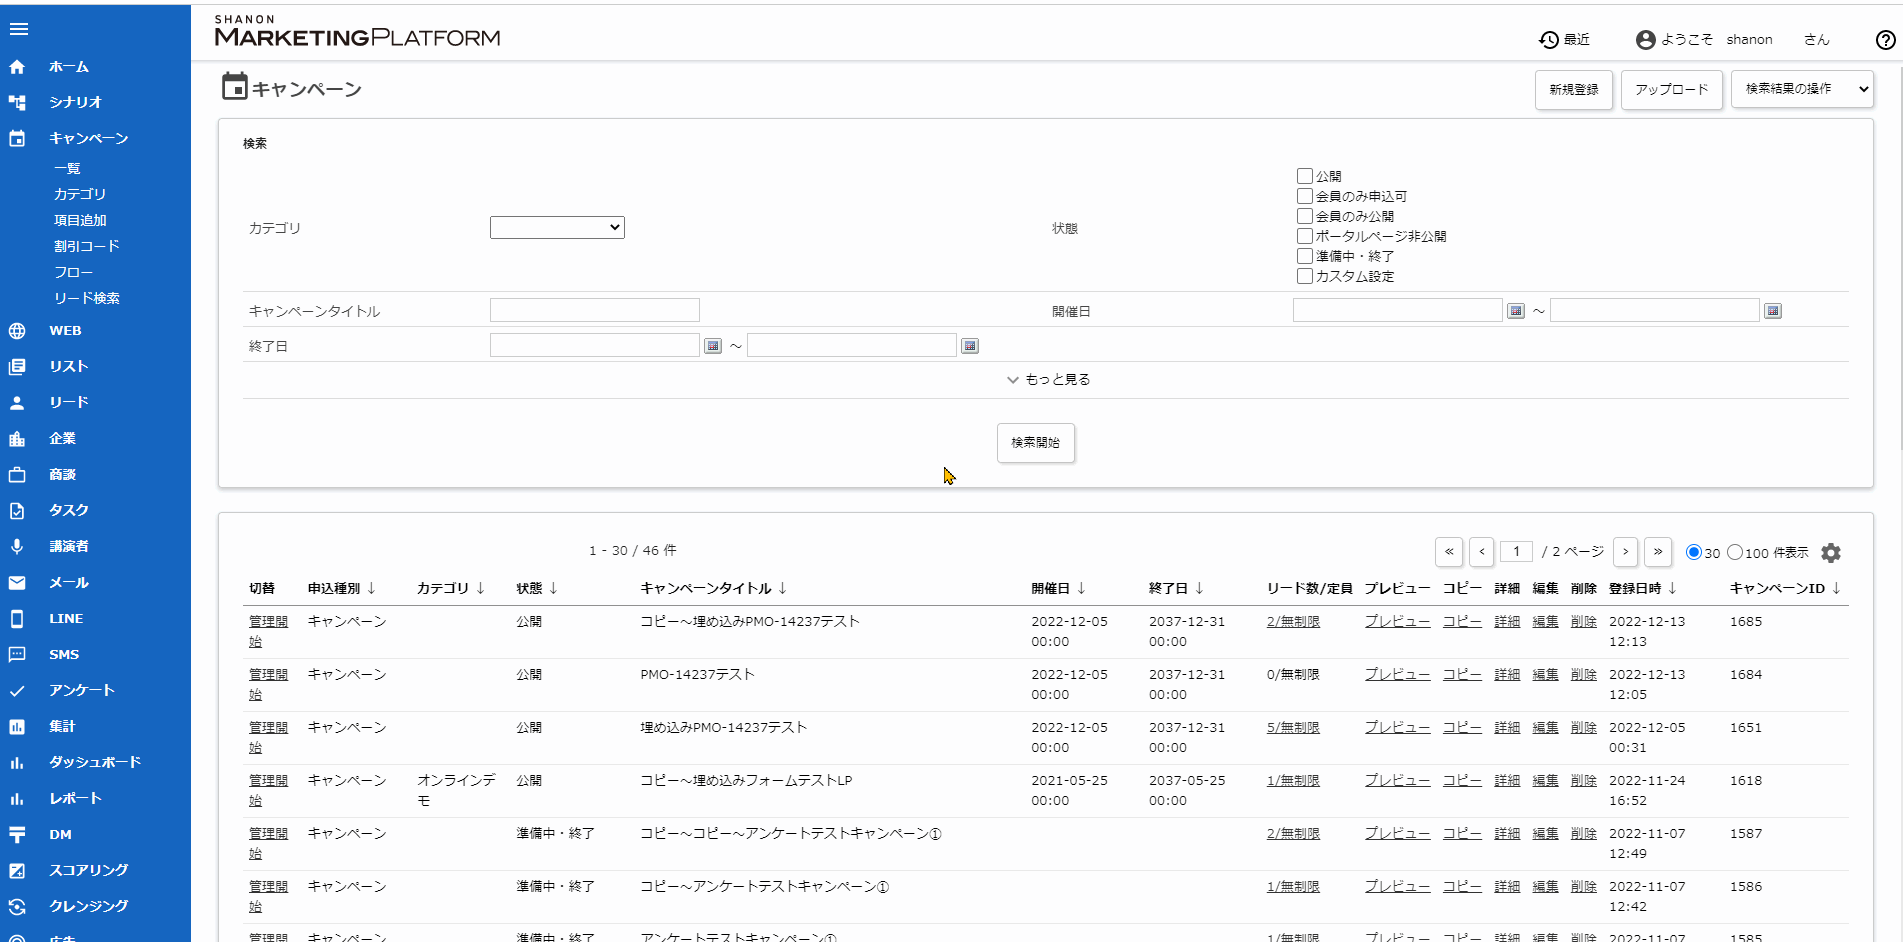The height and width of the screenshot is (942, 1903).
Task: Click into キャンペーンタイトル input field
Action: tap(595, 310)
